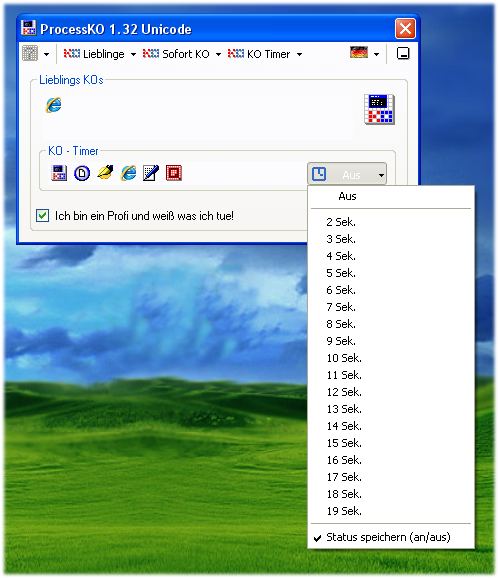The width and height of the screenshot is (498, 578).
Task: Open the KO Timer toolbar menu
Action: click(x=259, y=54)
